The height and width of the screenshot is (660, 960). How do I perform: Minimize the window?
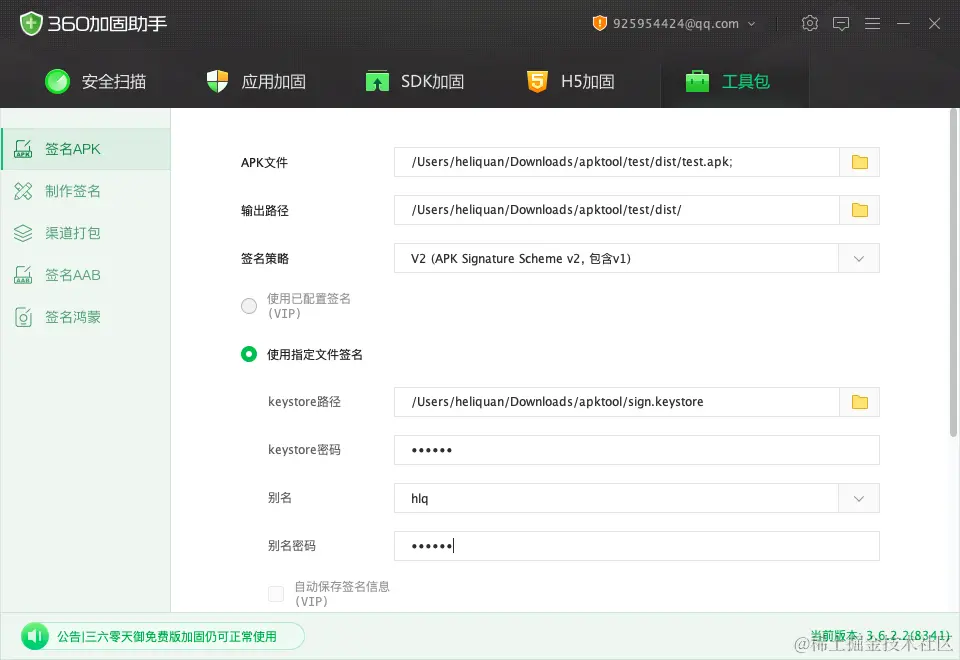(903, 24)
